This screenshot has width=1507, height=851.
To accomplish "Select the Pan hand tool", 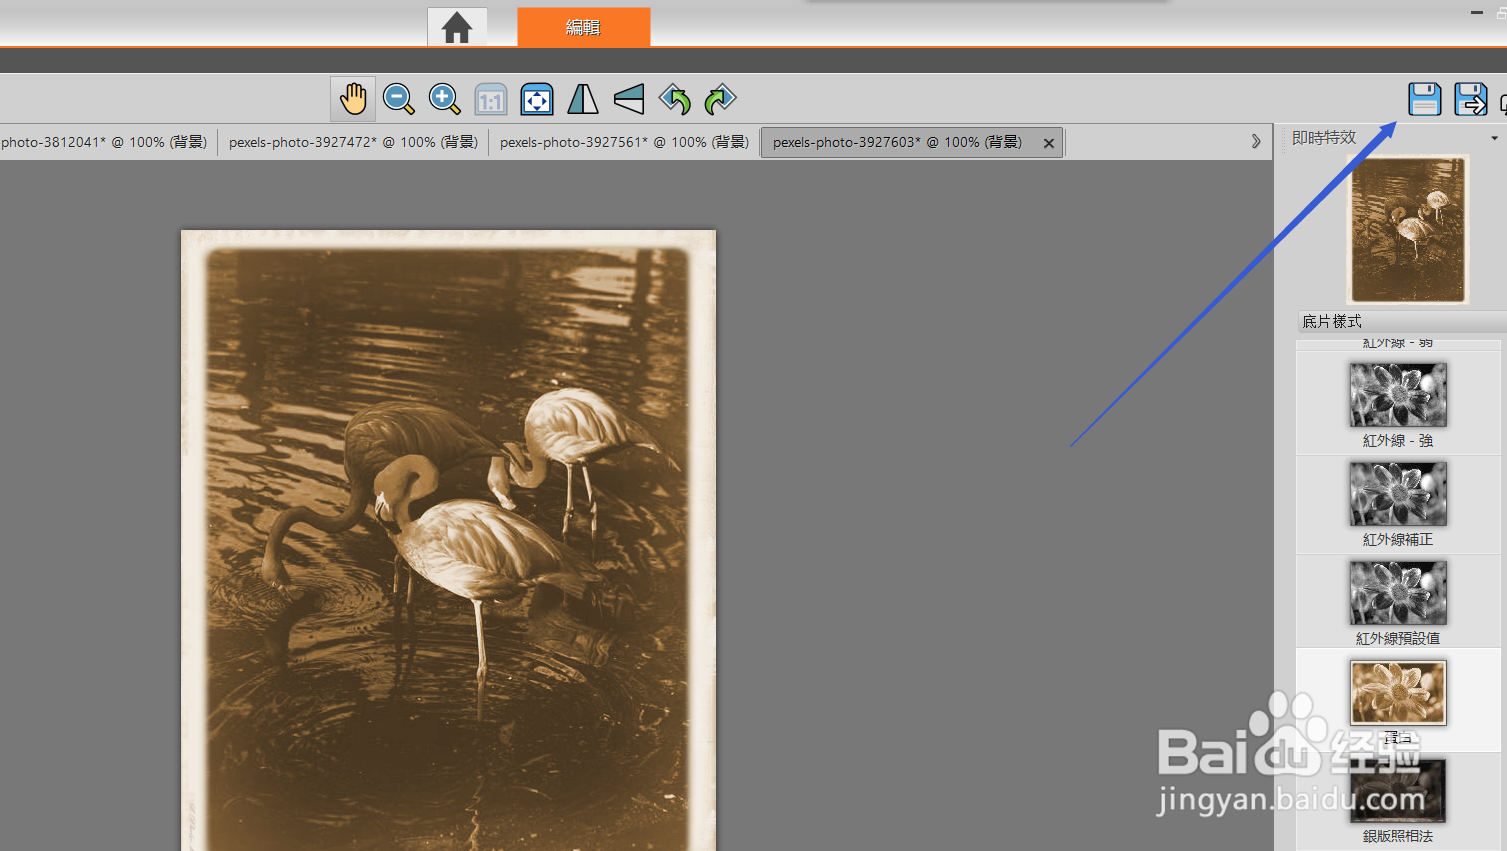I will (353, 99).
